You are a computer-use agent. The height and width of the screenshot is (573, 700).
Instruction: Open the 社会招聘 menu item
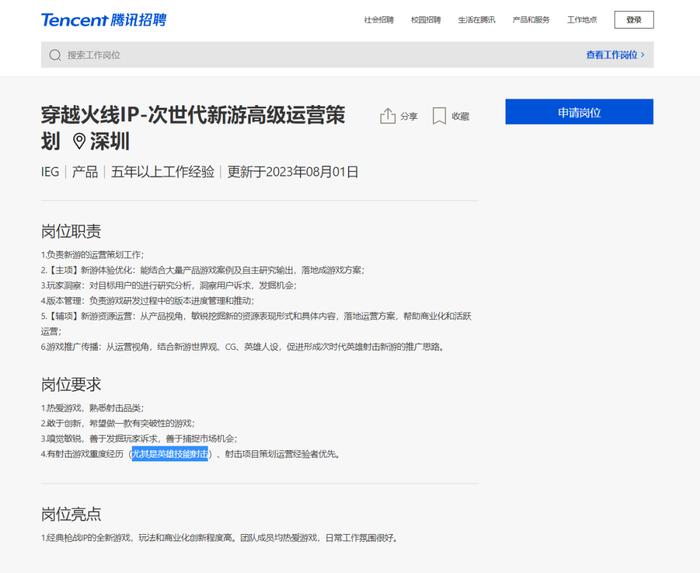click(x=379, y=20)
